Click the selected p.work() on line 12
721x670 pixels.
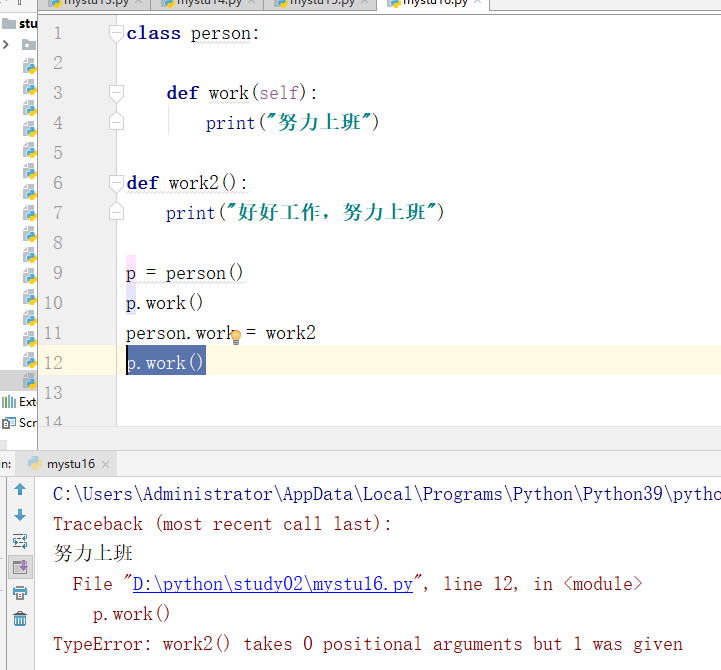point(166,363)
